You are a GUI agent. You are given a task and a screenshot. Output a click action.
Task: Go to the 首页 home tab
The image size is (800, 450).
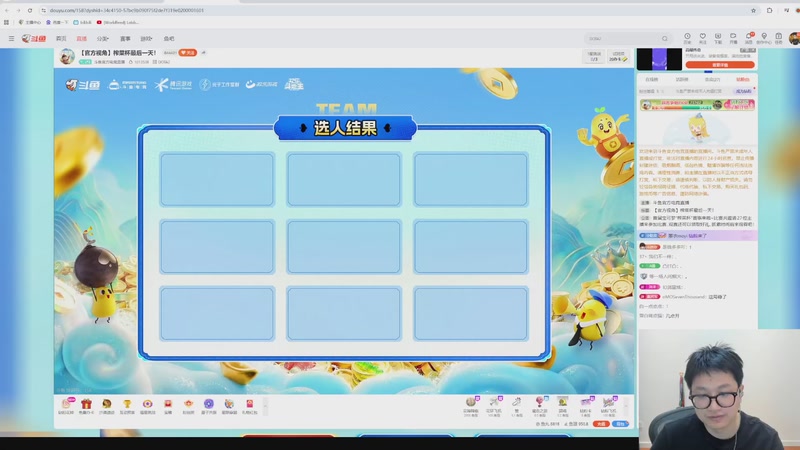click(61, 39)
